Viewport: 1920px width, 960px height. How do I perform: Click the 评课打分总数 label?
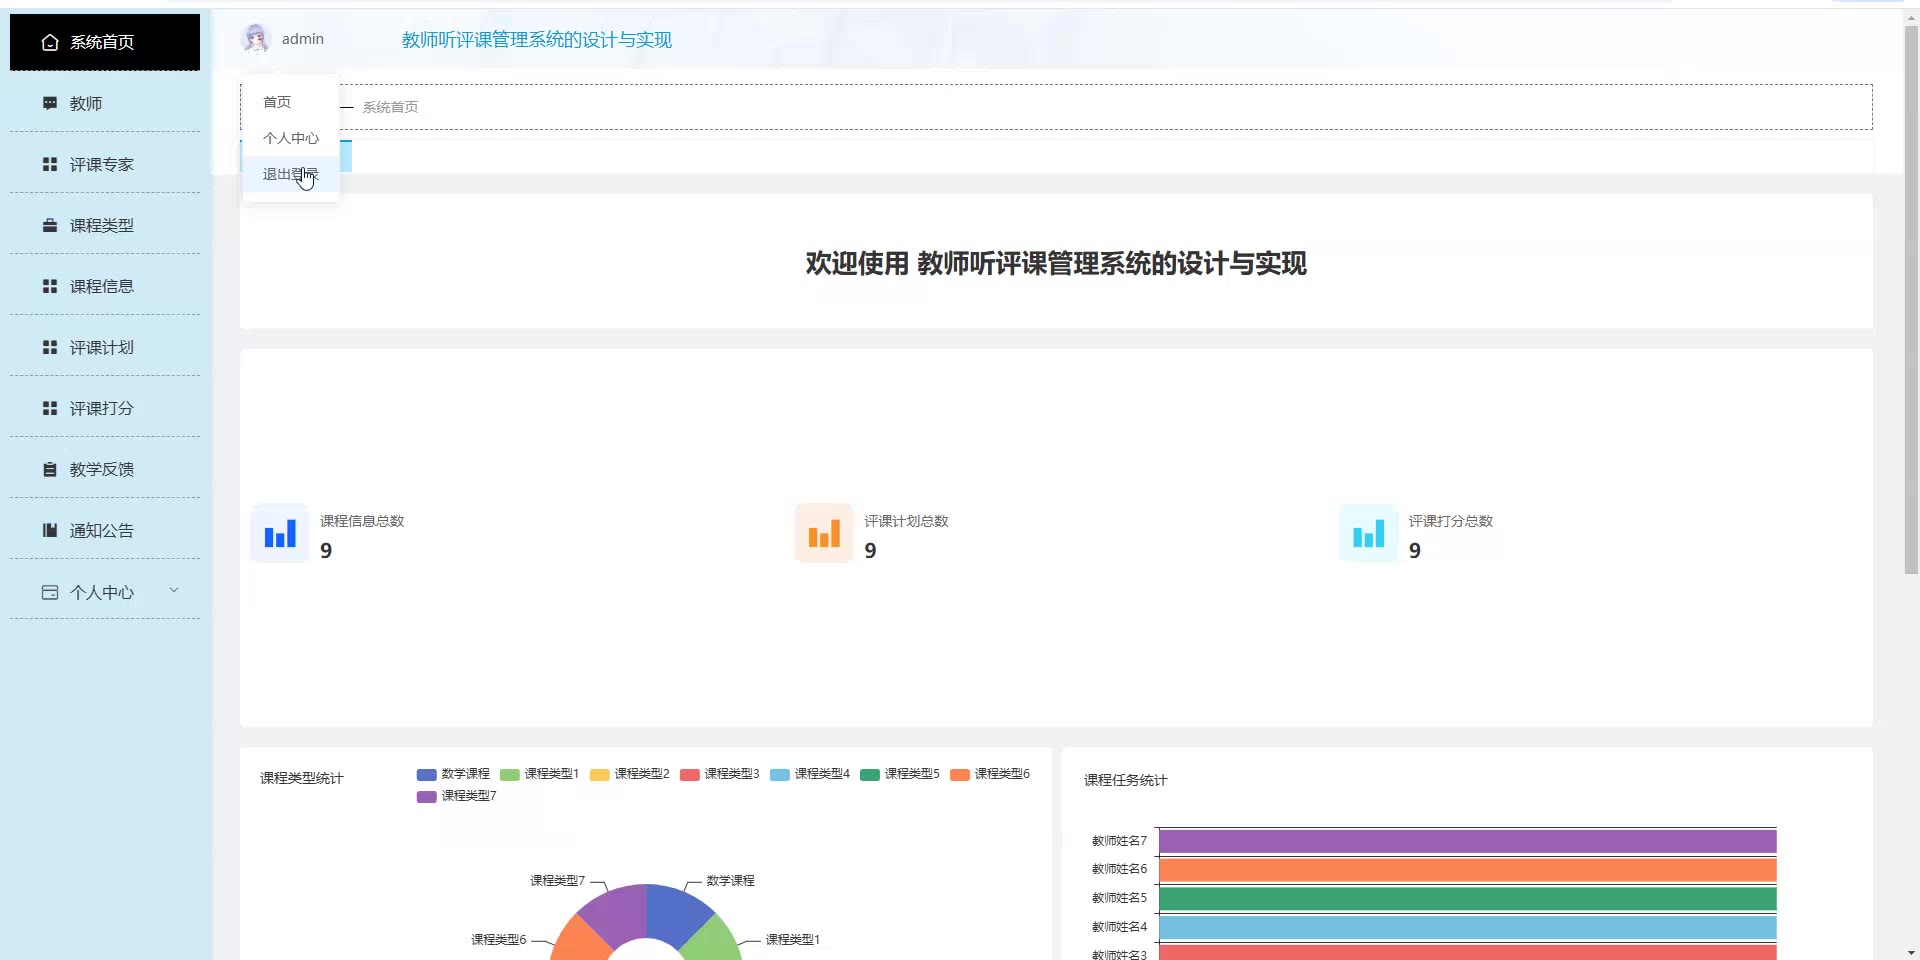tap(1450, 521)
